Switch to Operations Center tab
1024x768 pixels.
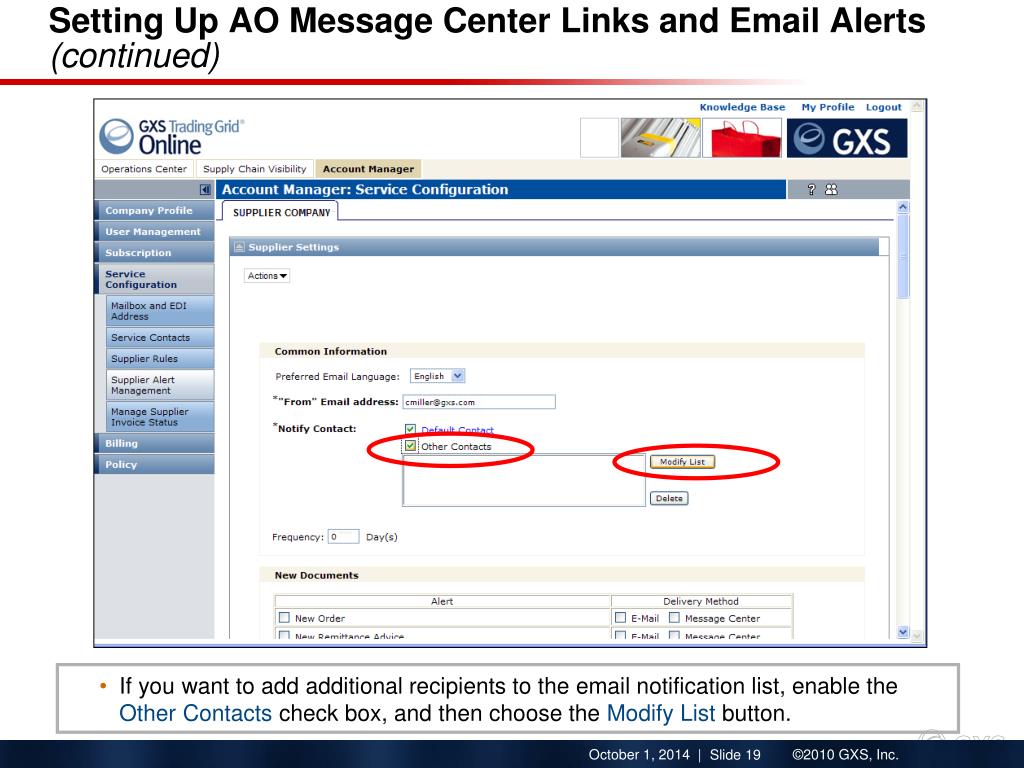144,168
